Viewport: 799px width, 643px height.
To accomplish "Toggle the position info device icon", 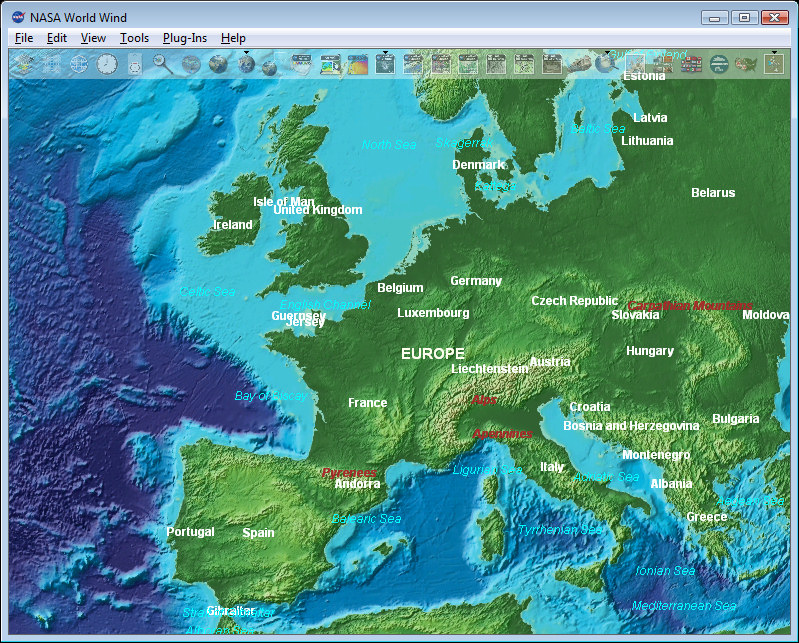I will coord(135,64).
